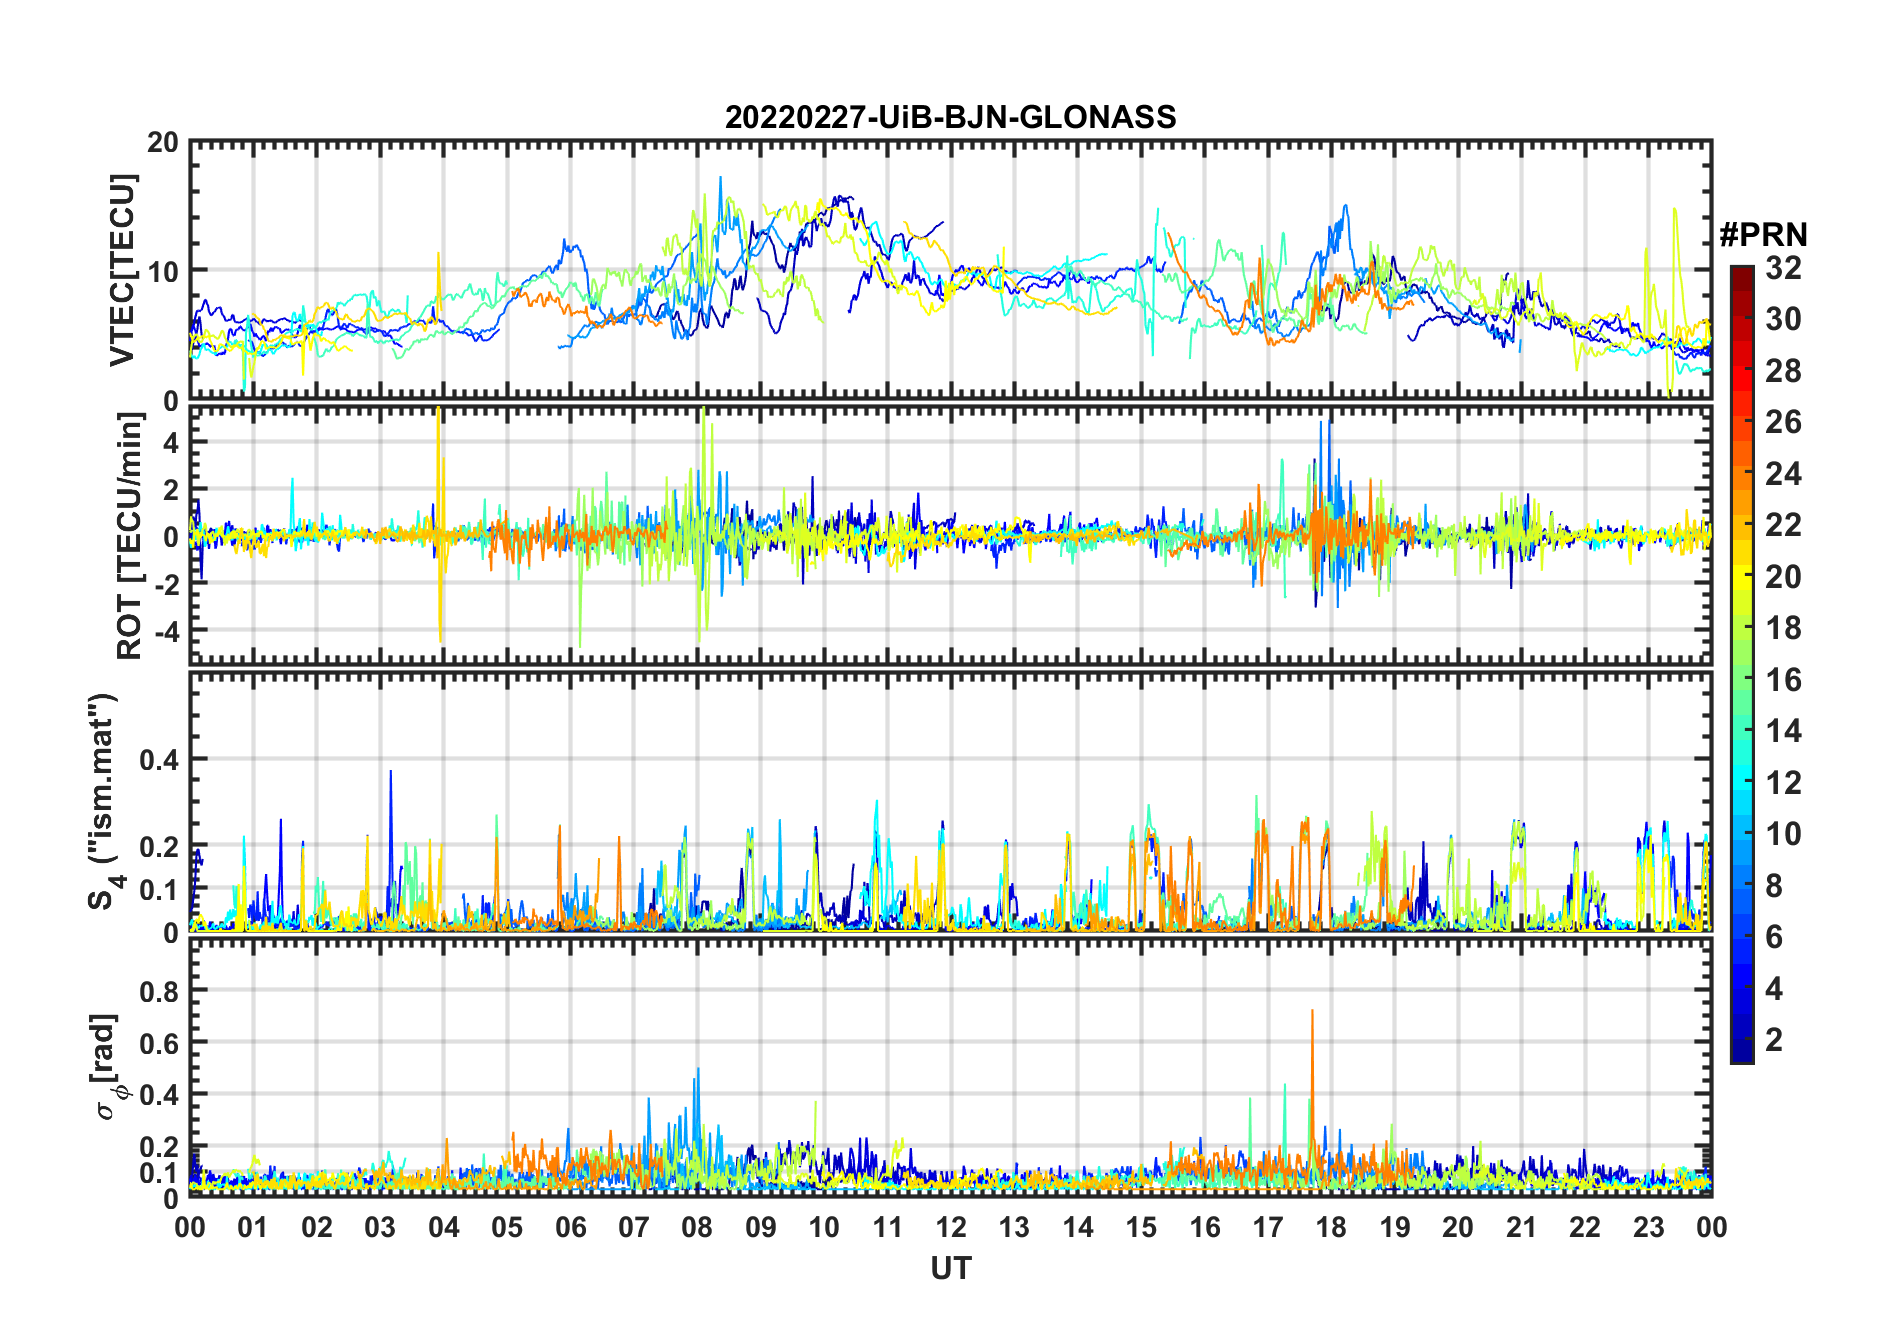Image resolution: width=1902 pixels, height=1330 pixels.
Task: Click the 0.6 tick on sigma-phi axis
Action: (x=159, y=1043)
